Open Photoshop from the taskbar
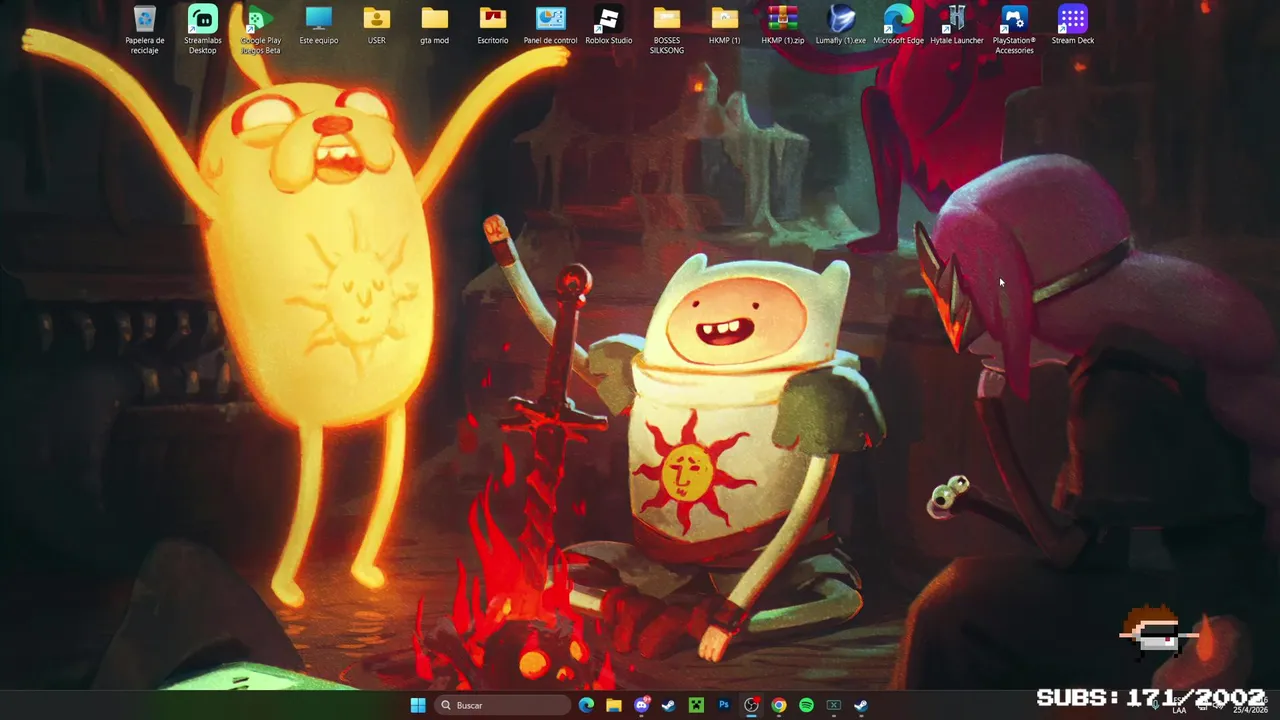The image size is (1280, 720). tap(724, 705)
